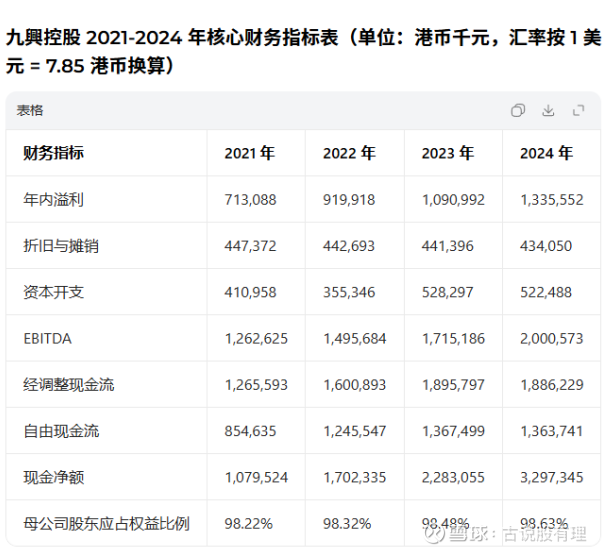Click the download table icon

coord(548,111)
